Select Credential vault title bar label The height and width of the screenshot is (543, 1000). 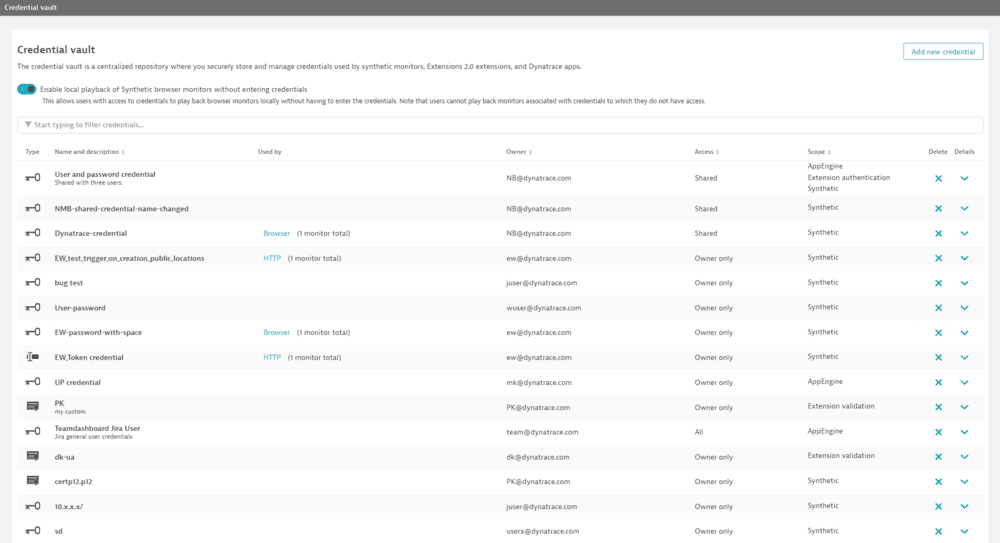click(x=31, y=8)
